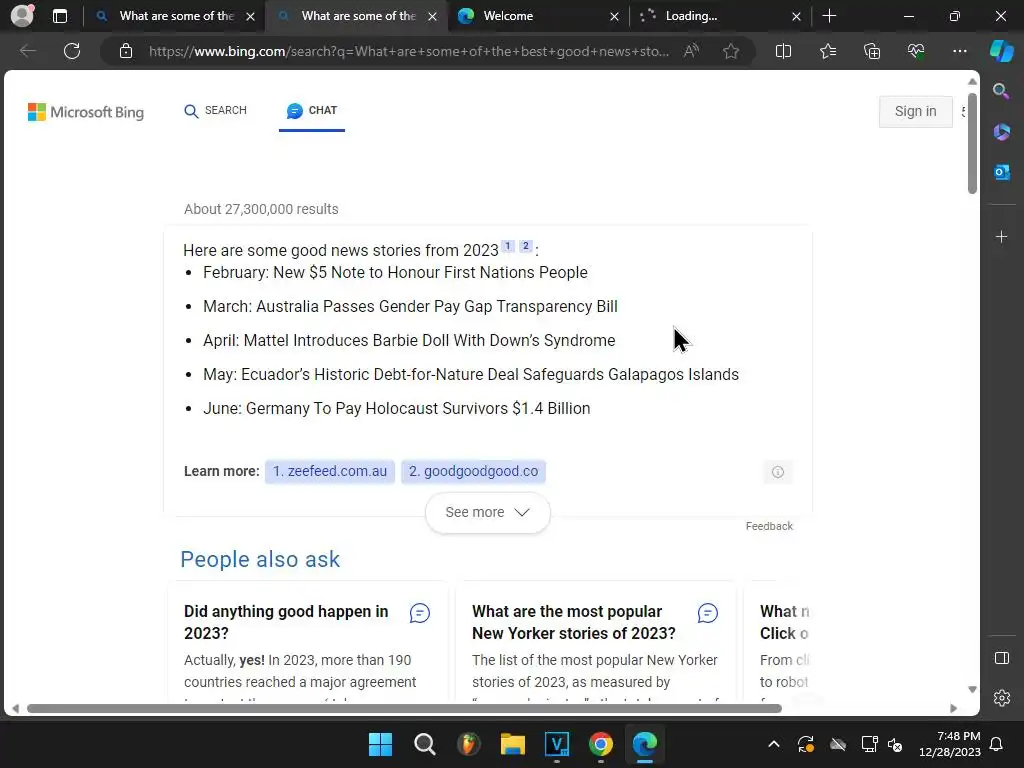Switch to the Welcome tab

coord(537,16)
